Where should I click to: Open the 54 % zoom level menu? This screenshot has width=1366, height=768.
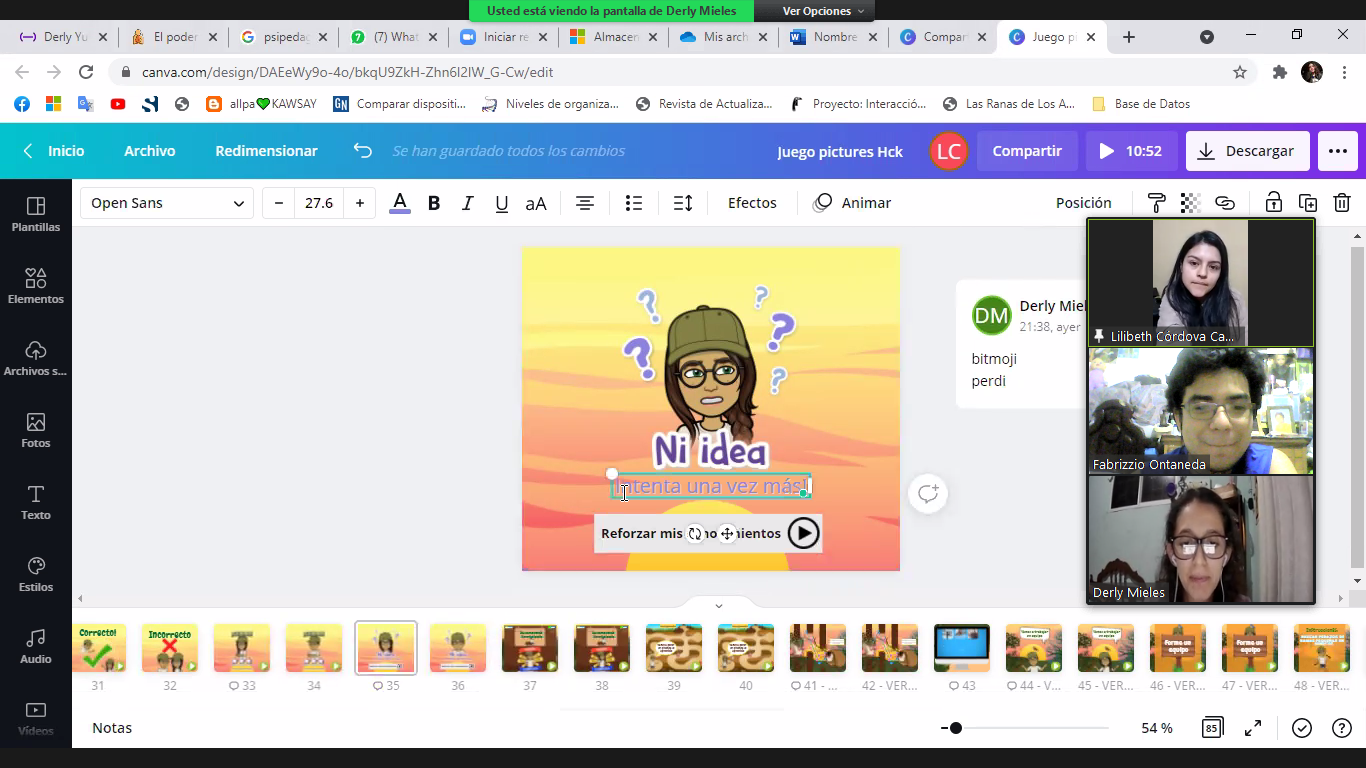1157,728
